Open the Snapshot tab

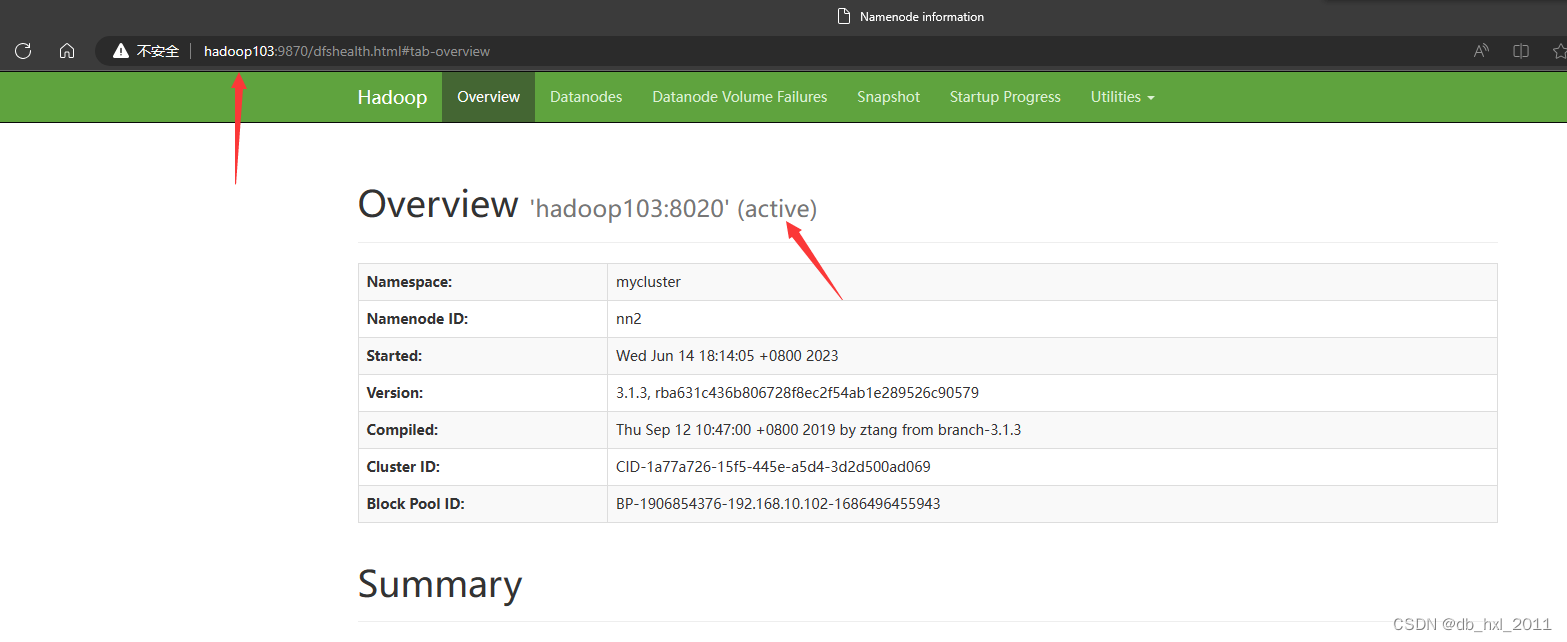pos(888,96)
